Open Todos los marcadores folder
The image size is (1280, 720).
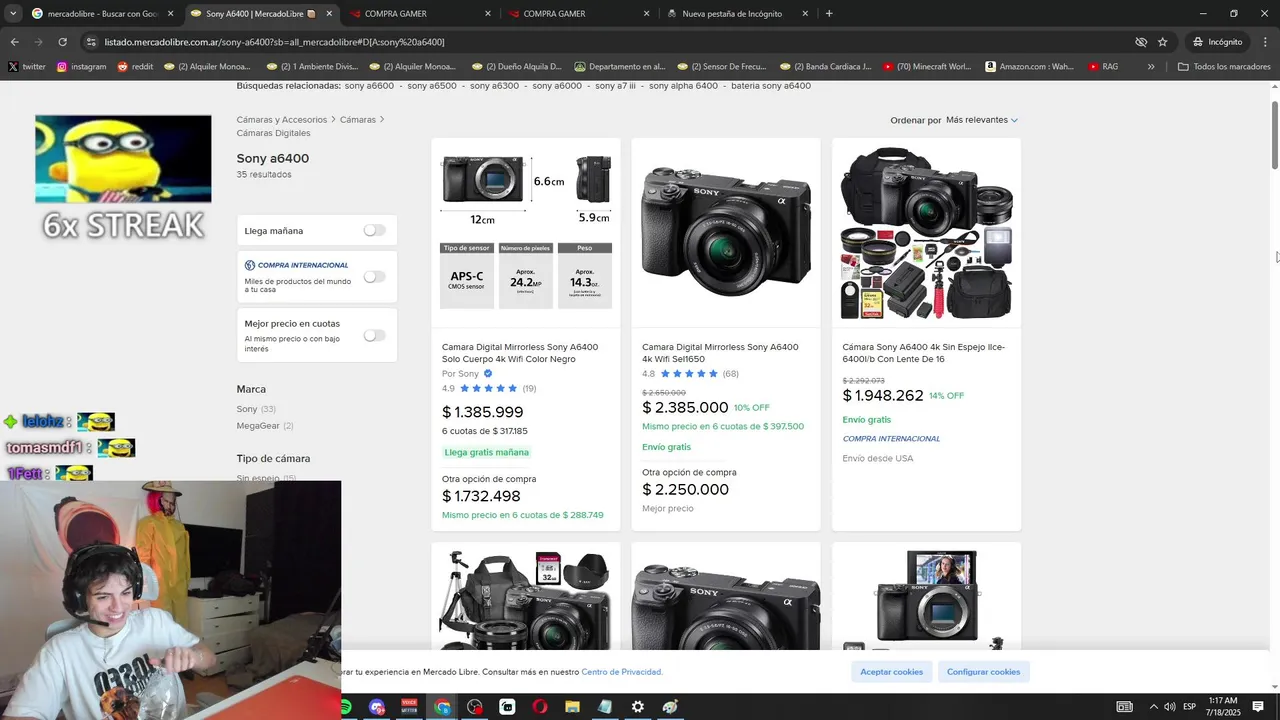tap(1224, 67)
